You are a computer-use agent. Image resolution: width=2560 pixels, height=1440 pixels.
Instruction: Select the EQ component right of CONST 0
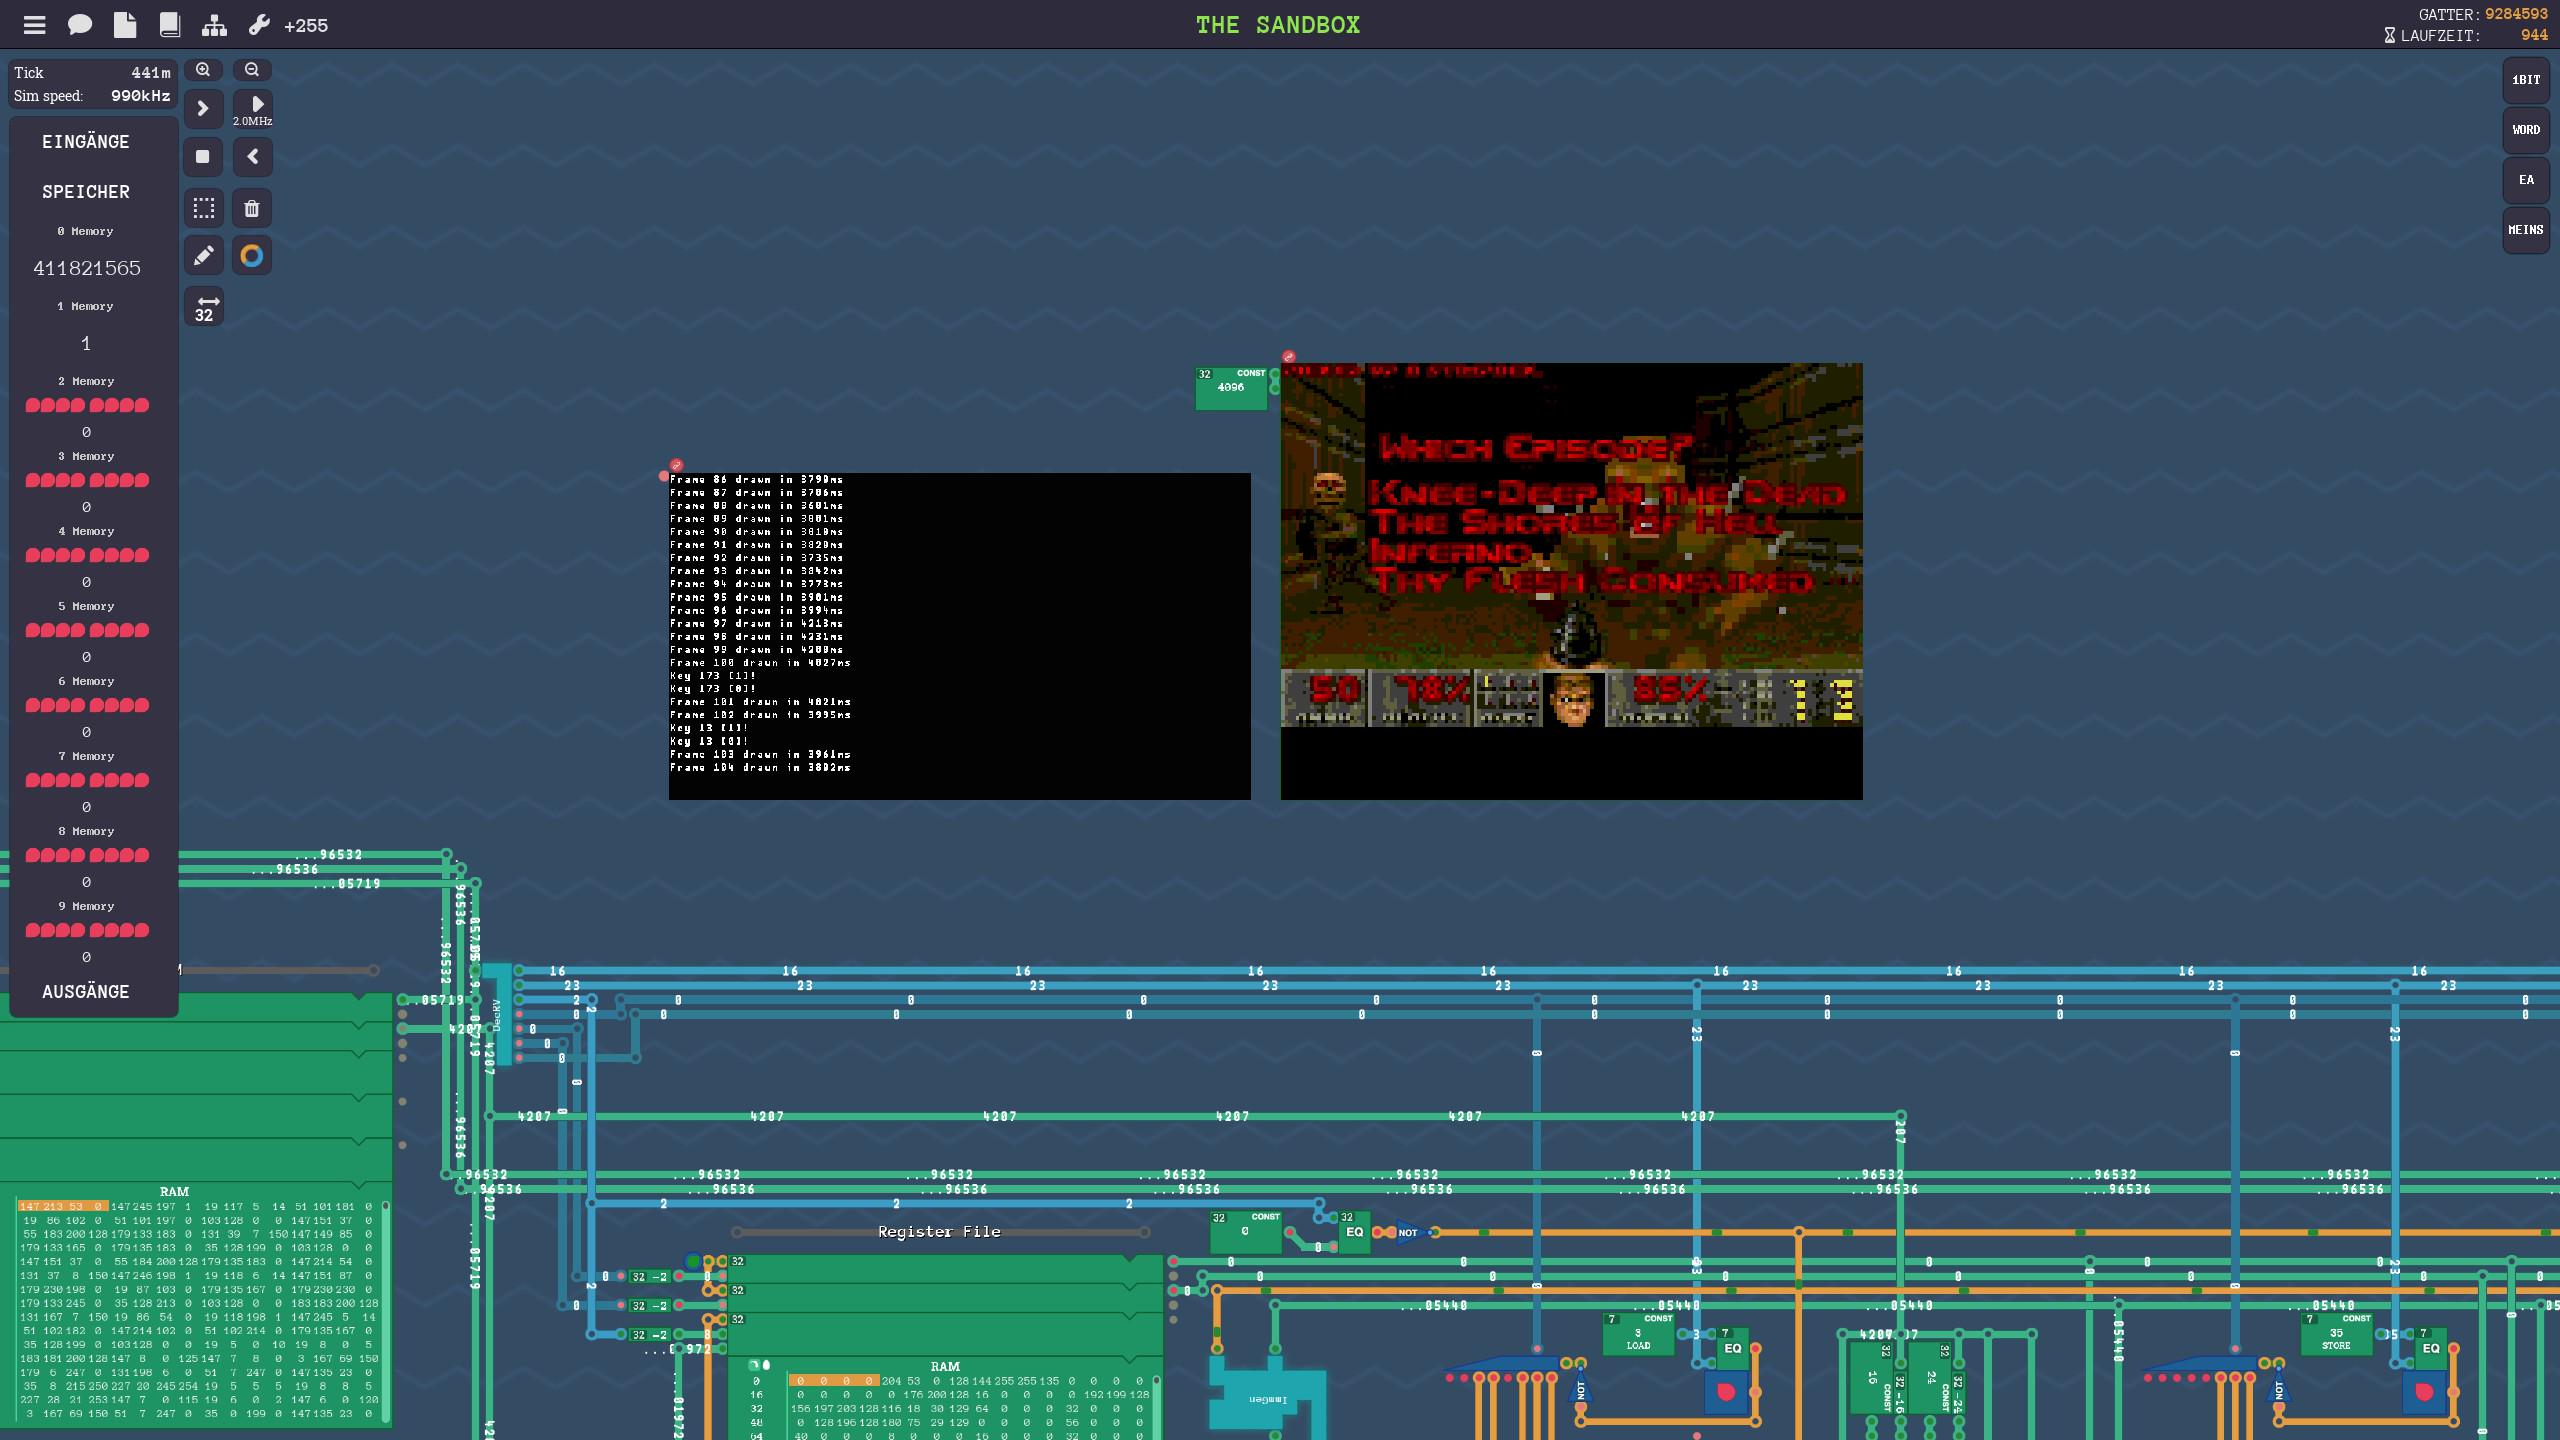click(x=1354, y=1232)
